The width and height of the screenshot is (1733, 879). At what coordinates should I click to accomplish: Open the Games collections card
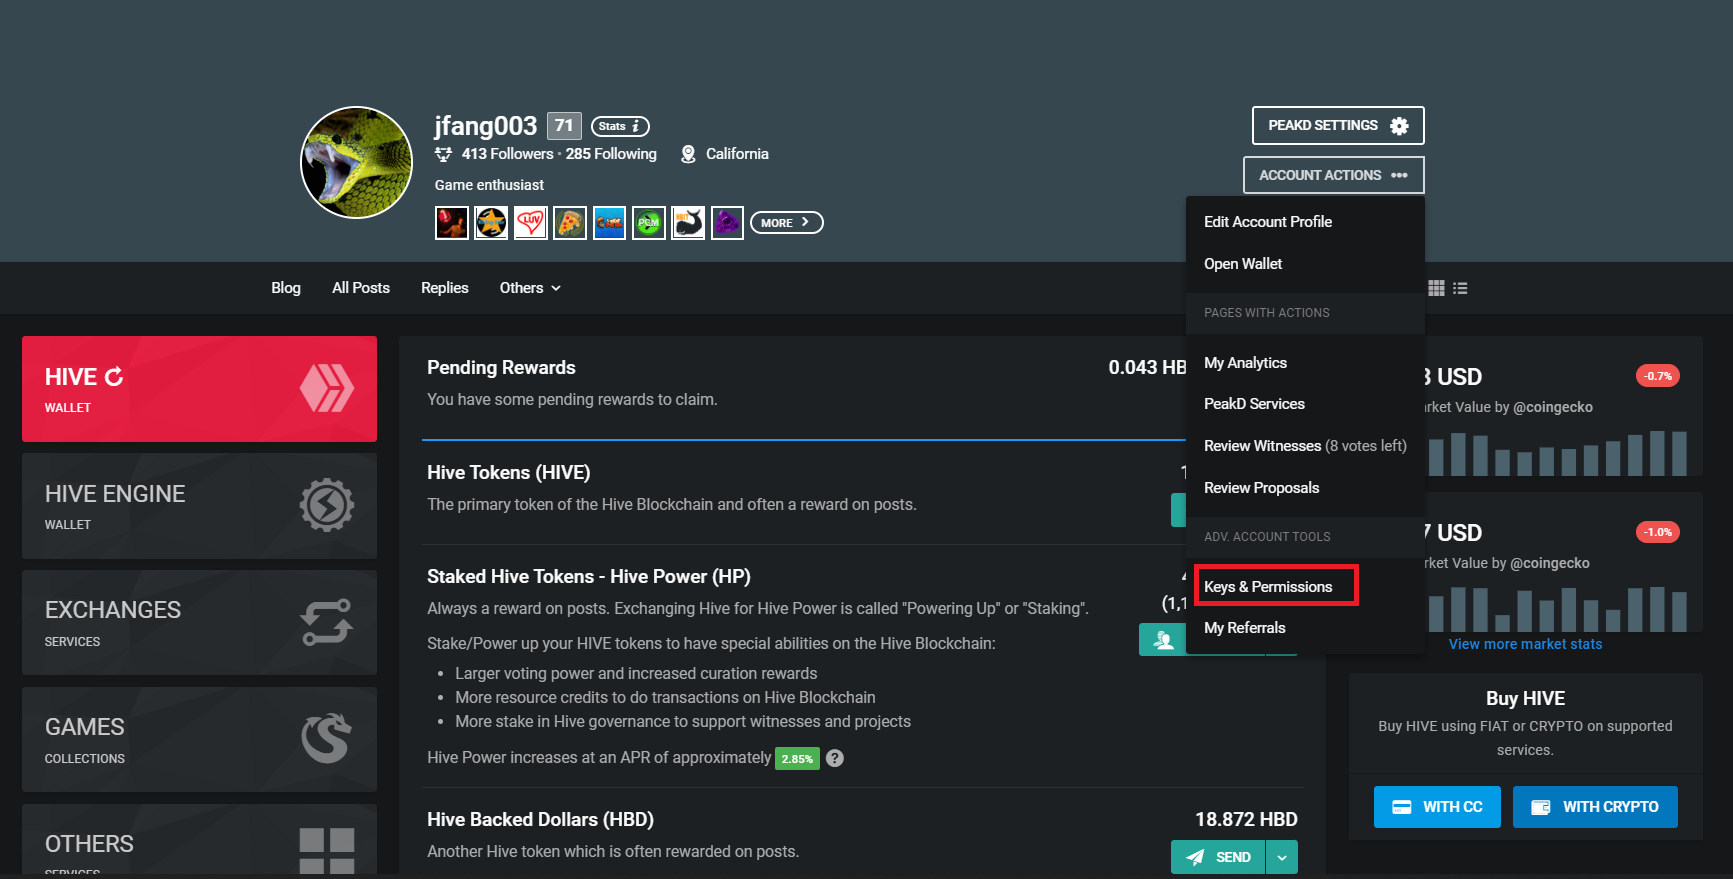click(x=199, y=740)
